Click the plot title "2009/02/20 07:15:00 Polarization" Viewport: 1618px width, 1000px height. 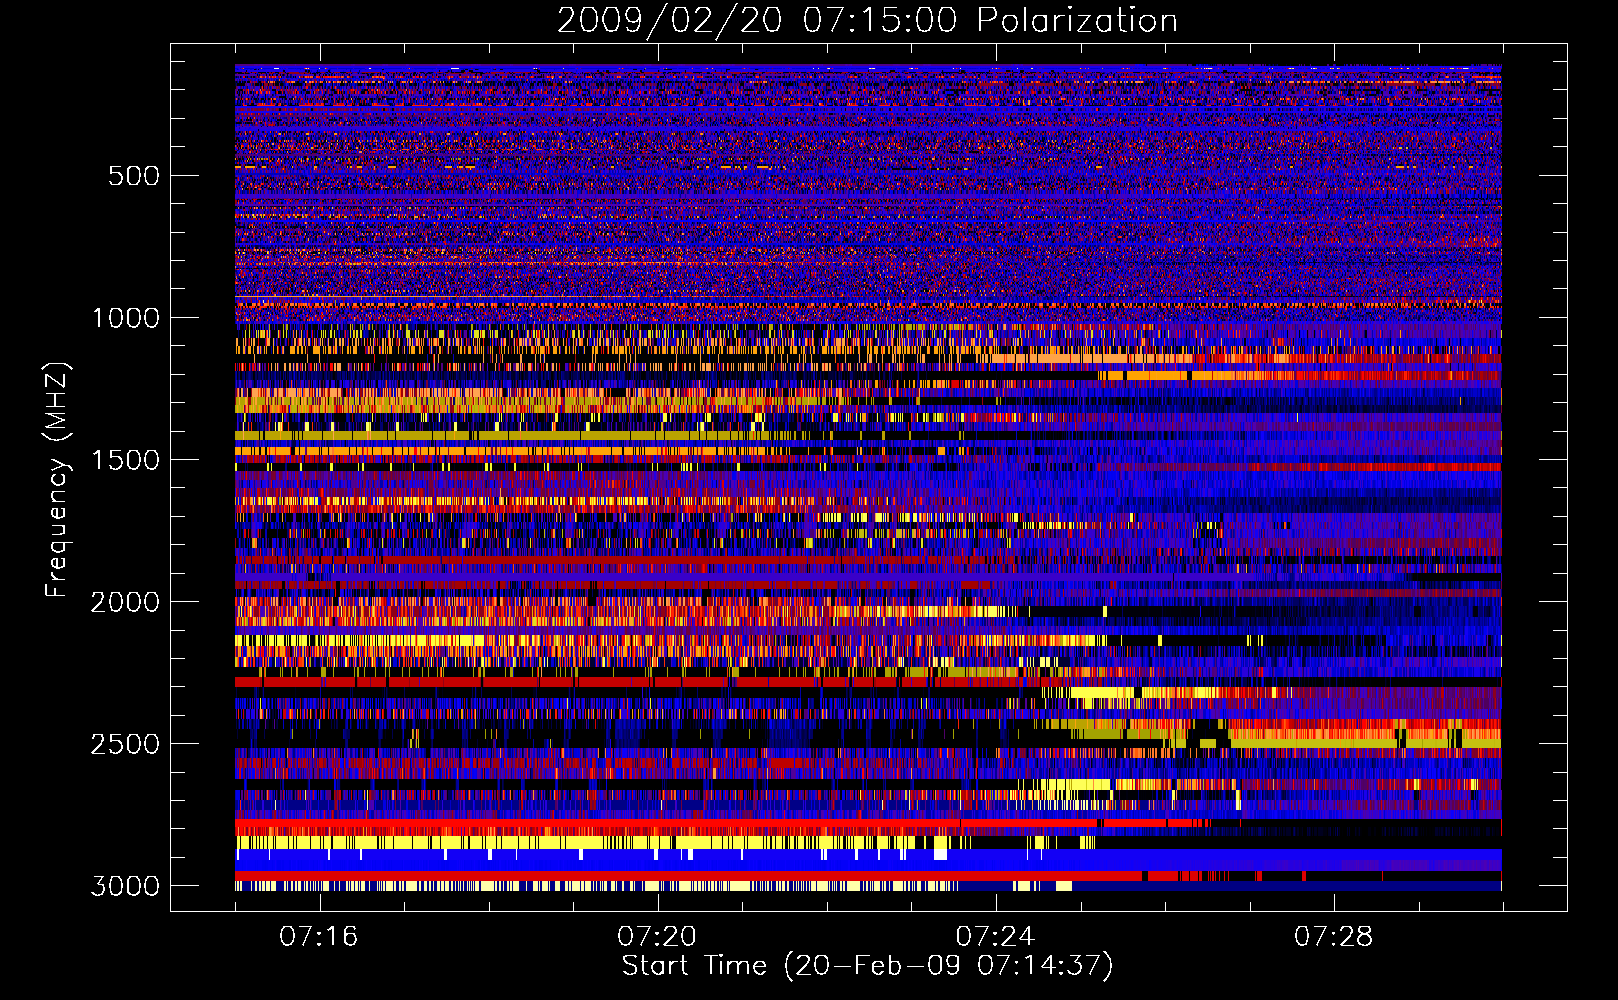(867, 21)
